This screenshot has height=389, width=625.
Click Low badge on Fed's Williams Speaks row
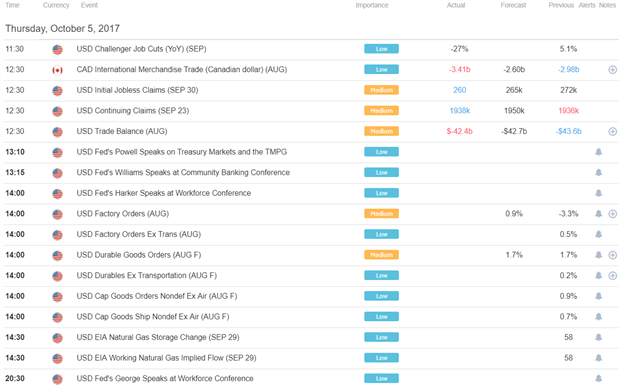pyautogui.click(x=381, y=173)
